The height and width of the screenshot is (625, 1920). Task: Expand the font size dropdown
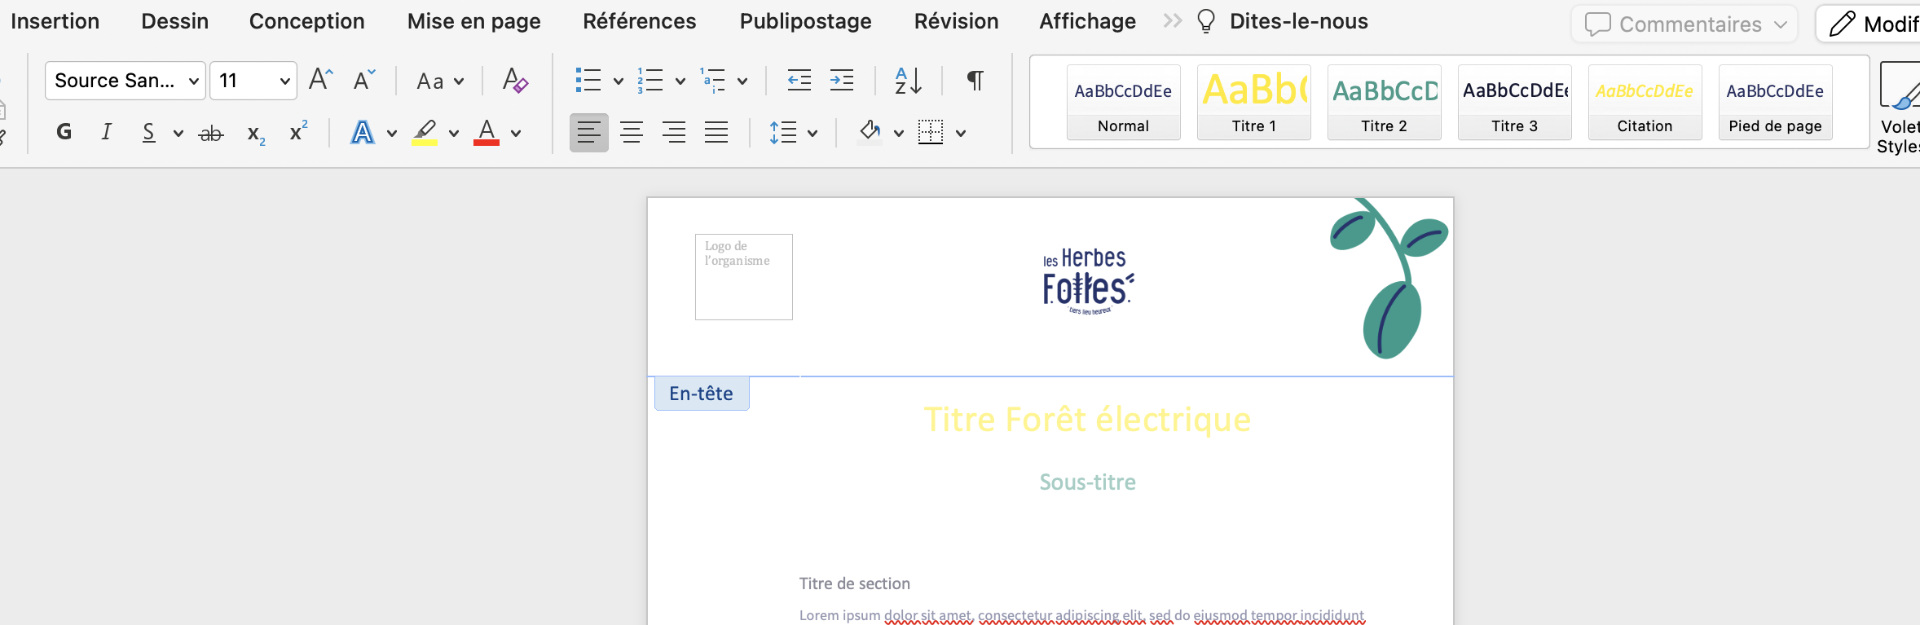[285, 81]
